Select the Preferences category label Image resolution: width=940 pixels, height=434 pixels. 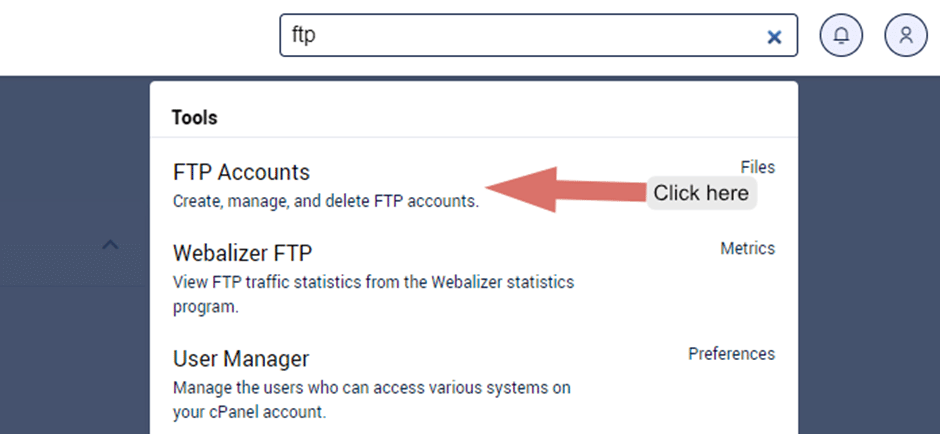(731, 354)
